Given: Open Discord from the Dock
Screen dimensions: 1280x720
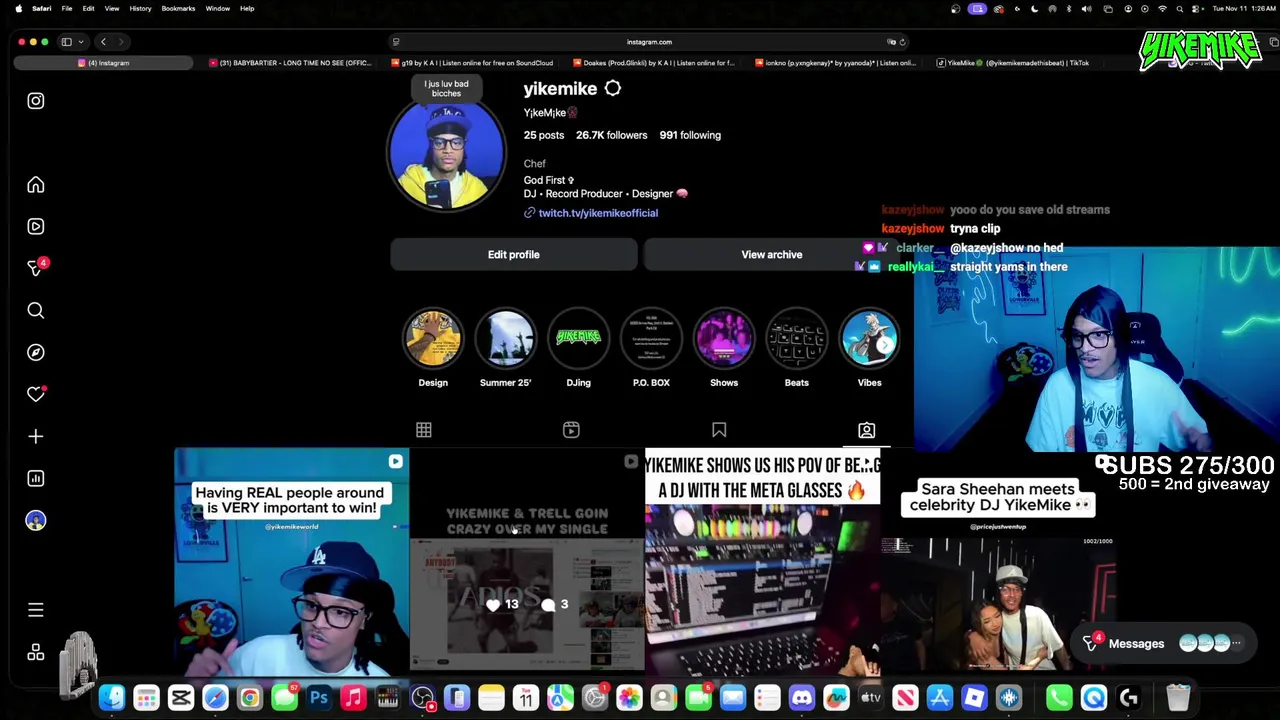Looking at the screenshot, I should (802, 697).
